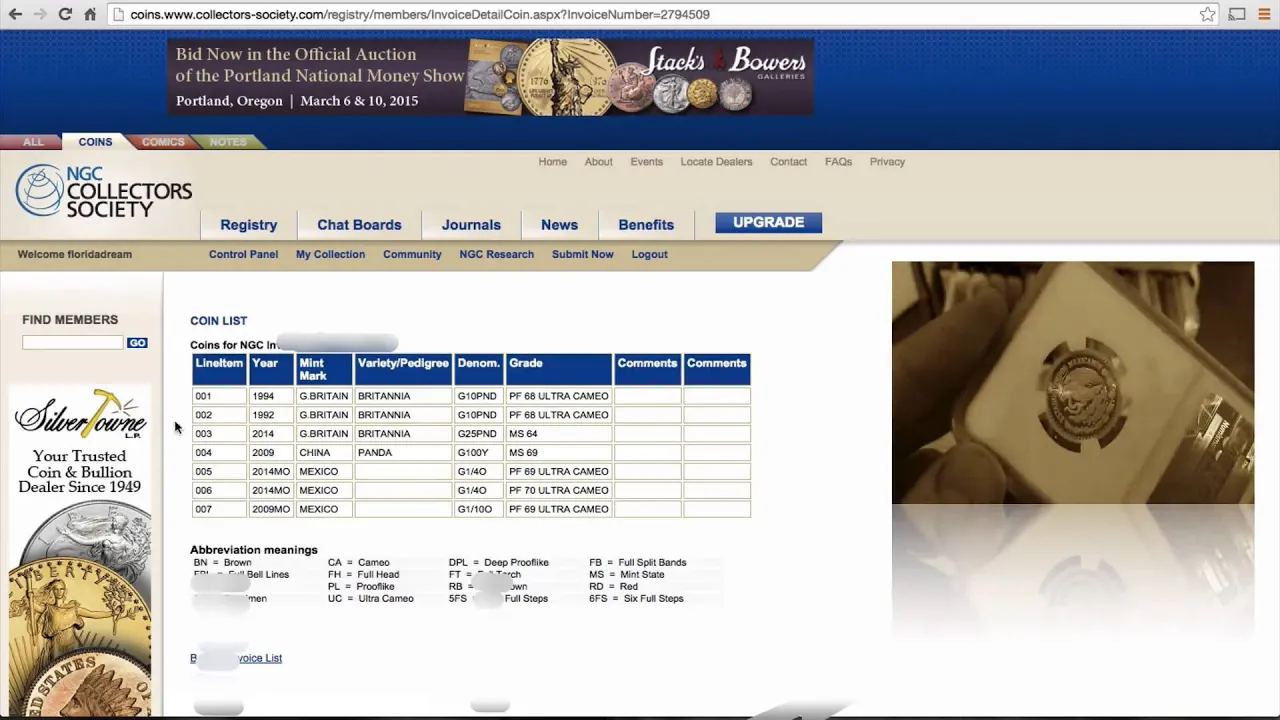Click the invoice list link below abbreviations
This screenshot has height=720, width=1280.
[236, 658]
